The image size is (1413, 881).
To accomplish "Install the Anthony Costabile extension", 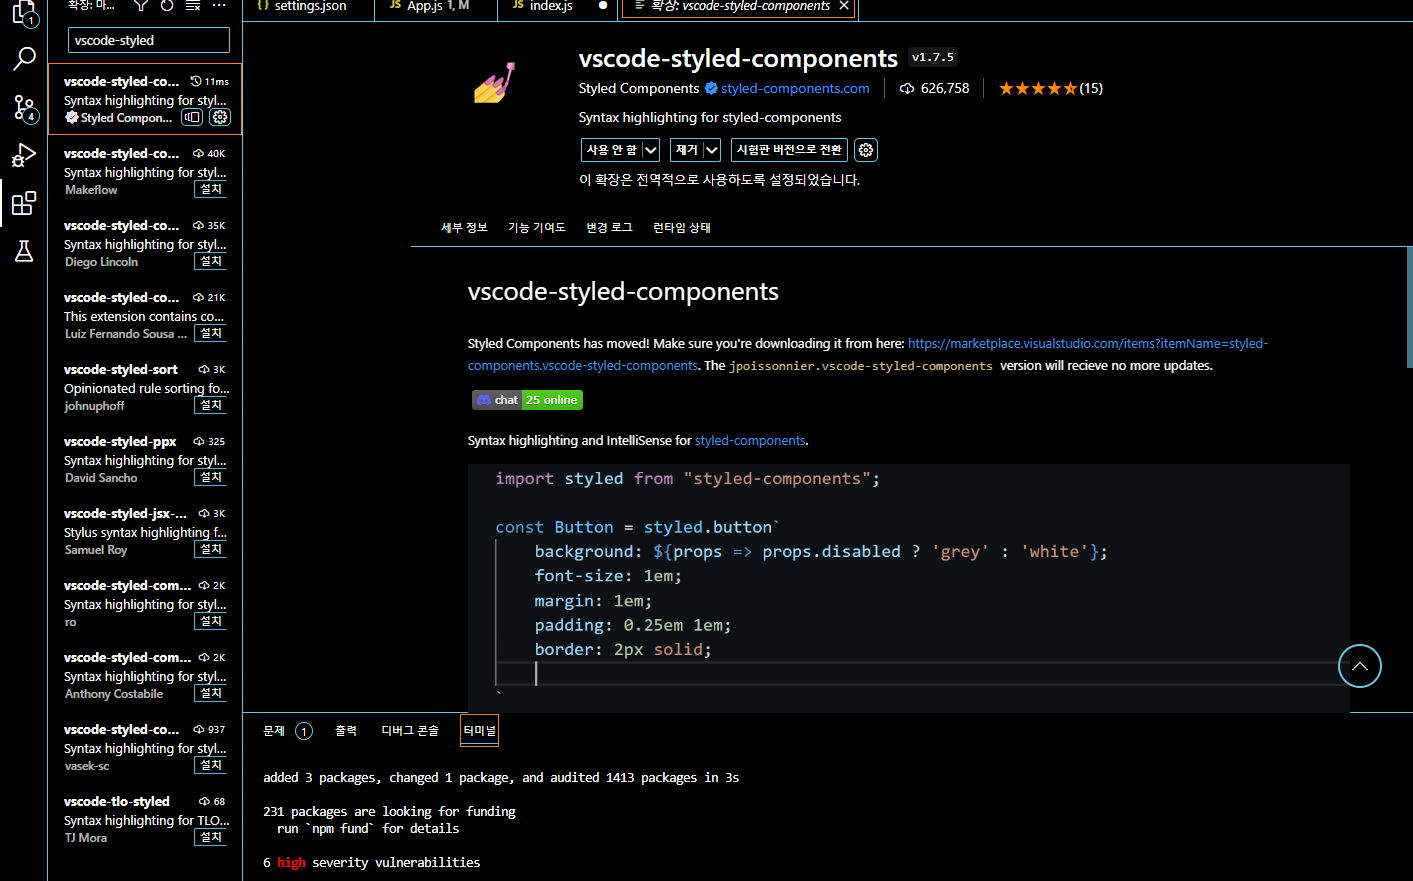I will point(211,693).
